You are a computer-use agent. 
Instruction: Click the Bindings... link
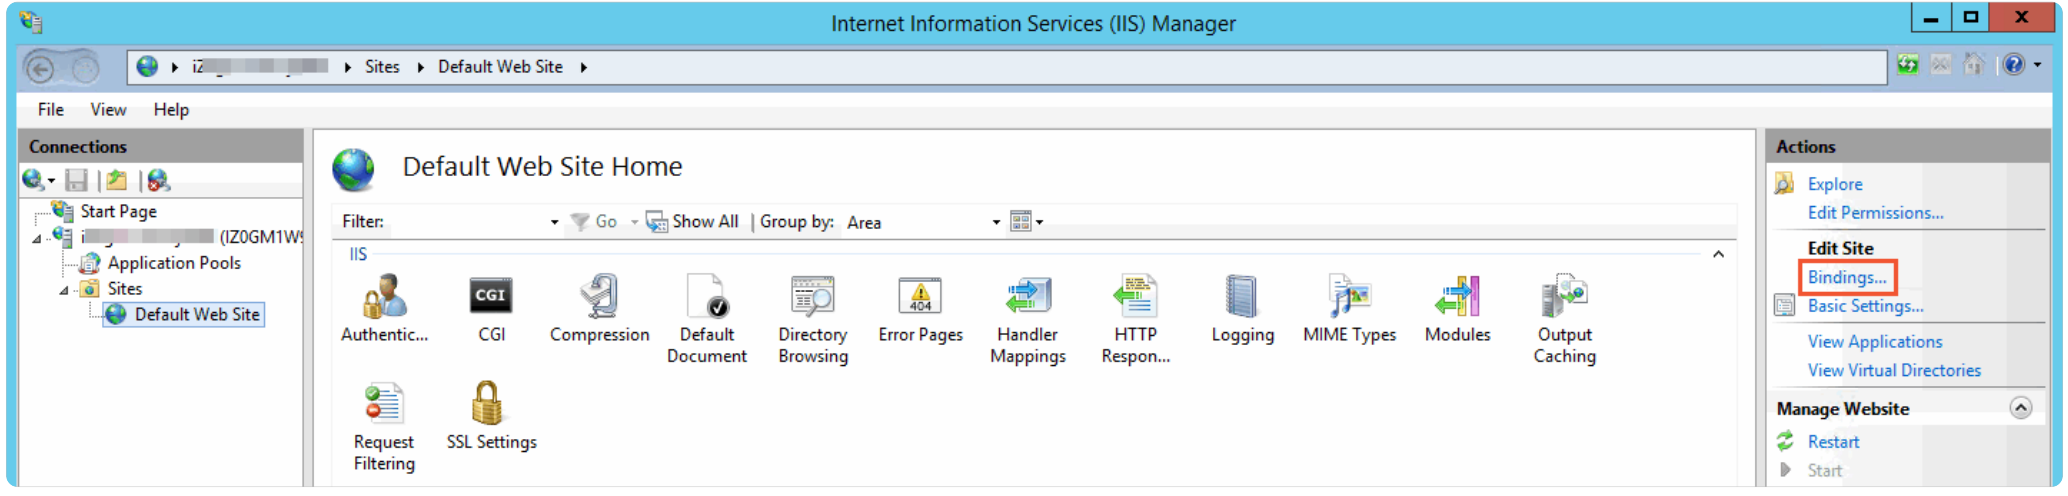1846,277
